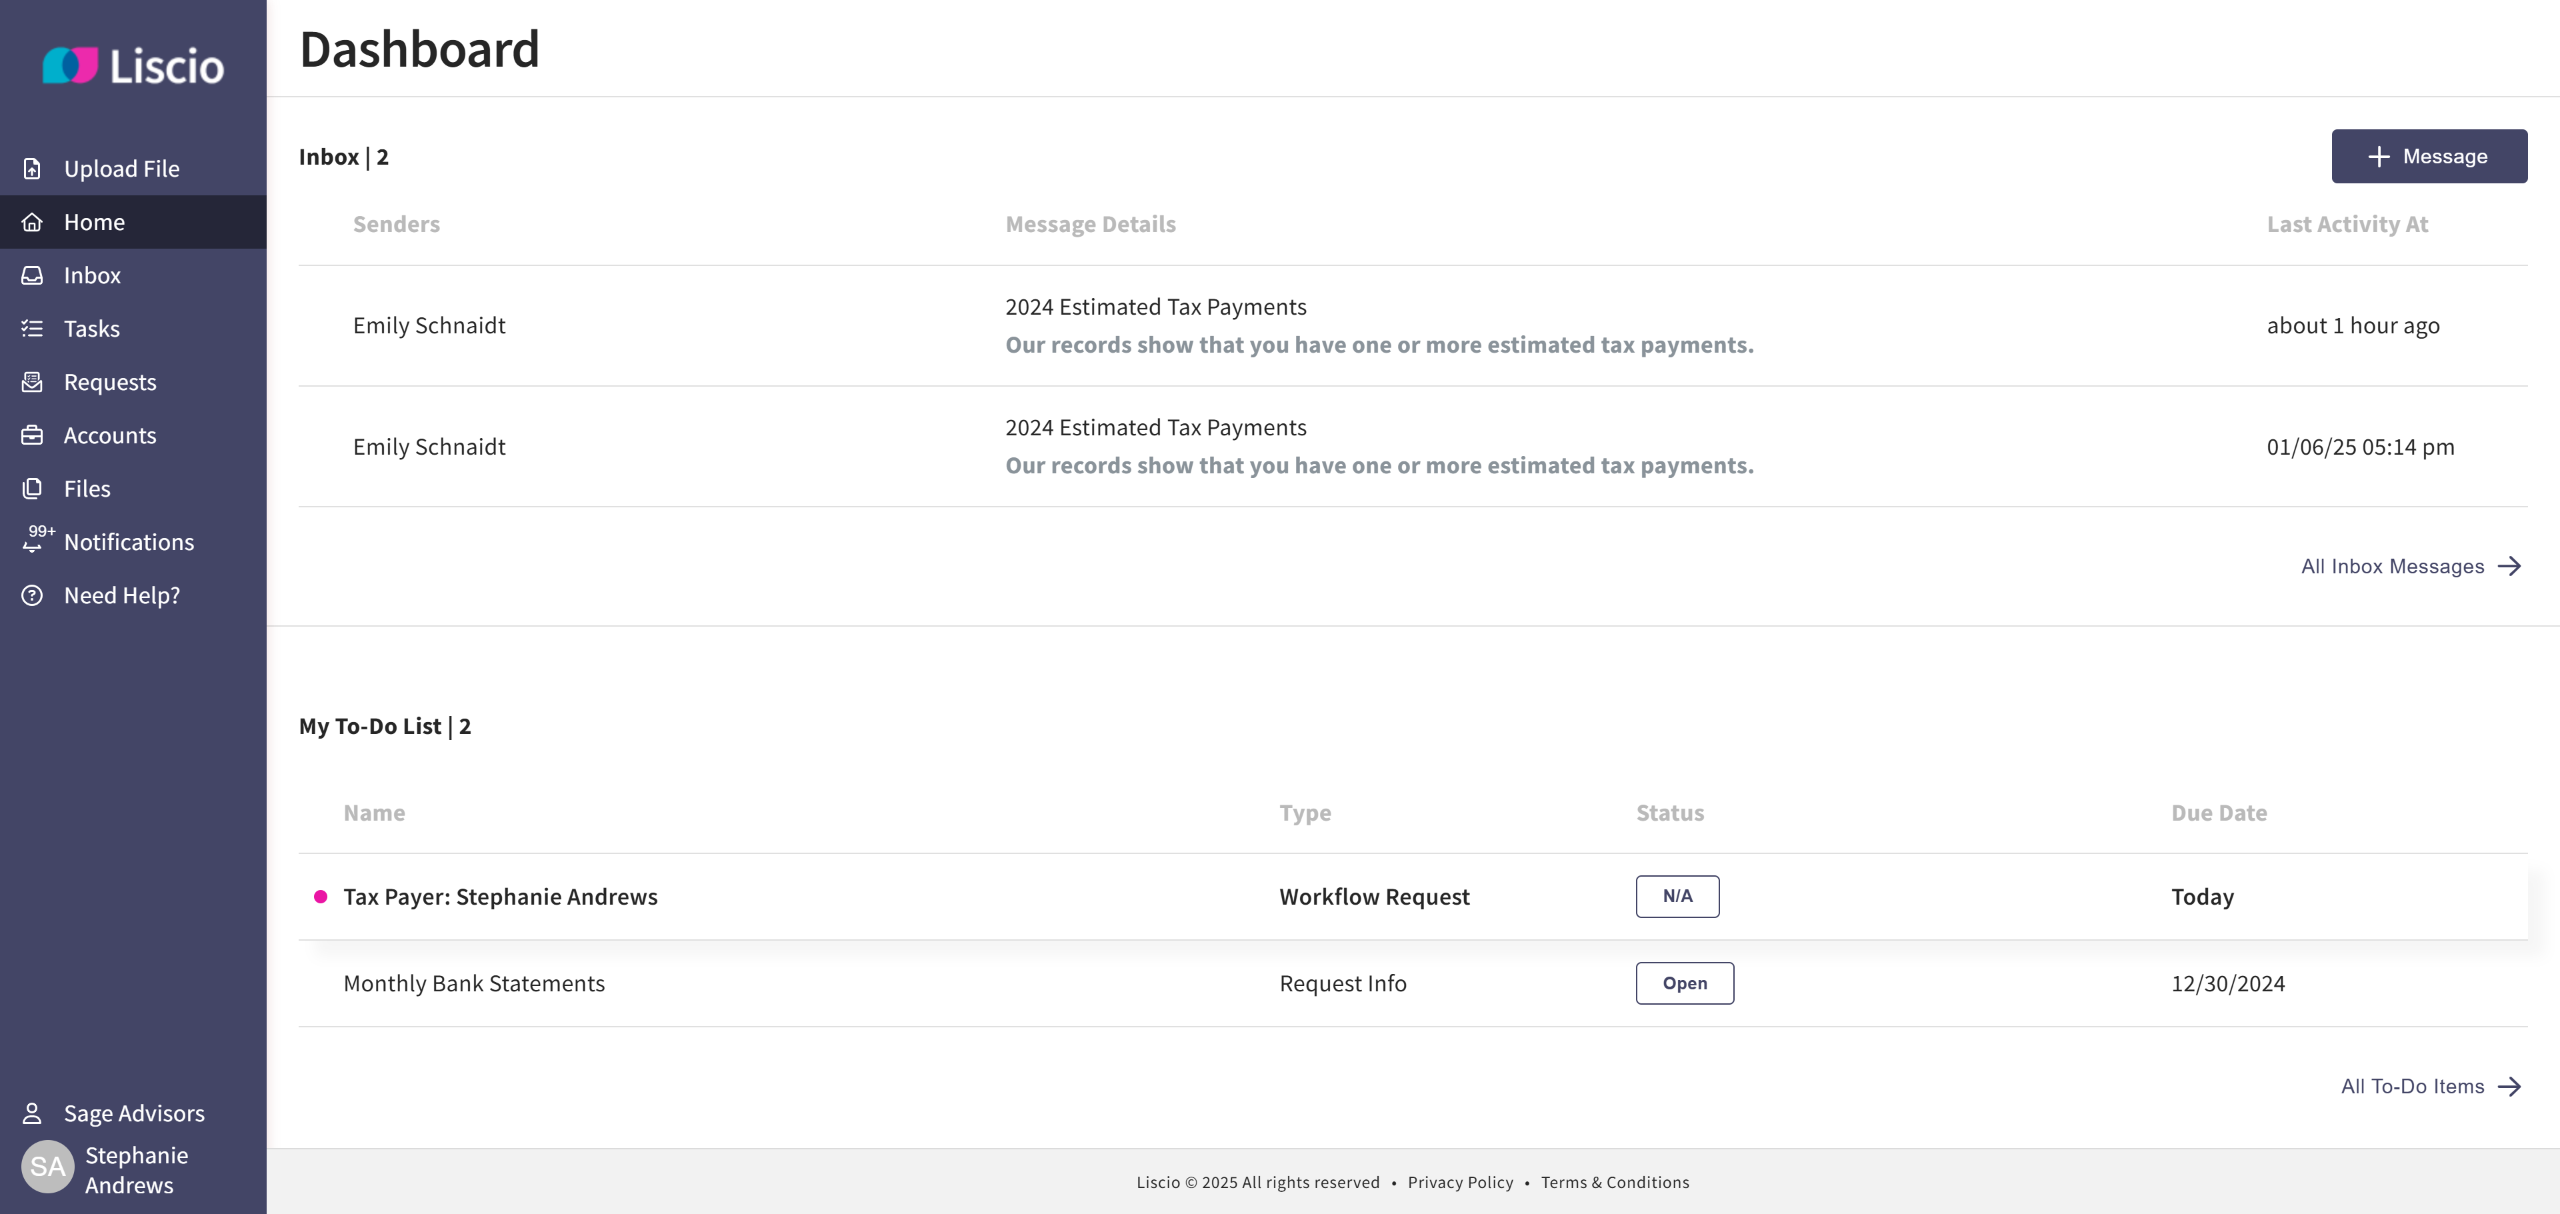The width and height of the screenshot is (2560, 1214).
Task: Click the Liscio logo
Action: tap(133, 66)
